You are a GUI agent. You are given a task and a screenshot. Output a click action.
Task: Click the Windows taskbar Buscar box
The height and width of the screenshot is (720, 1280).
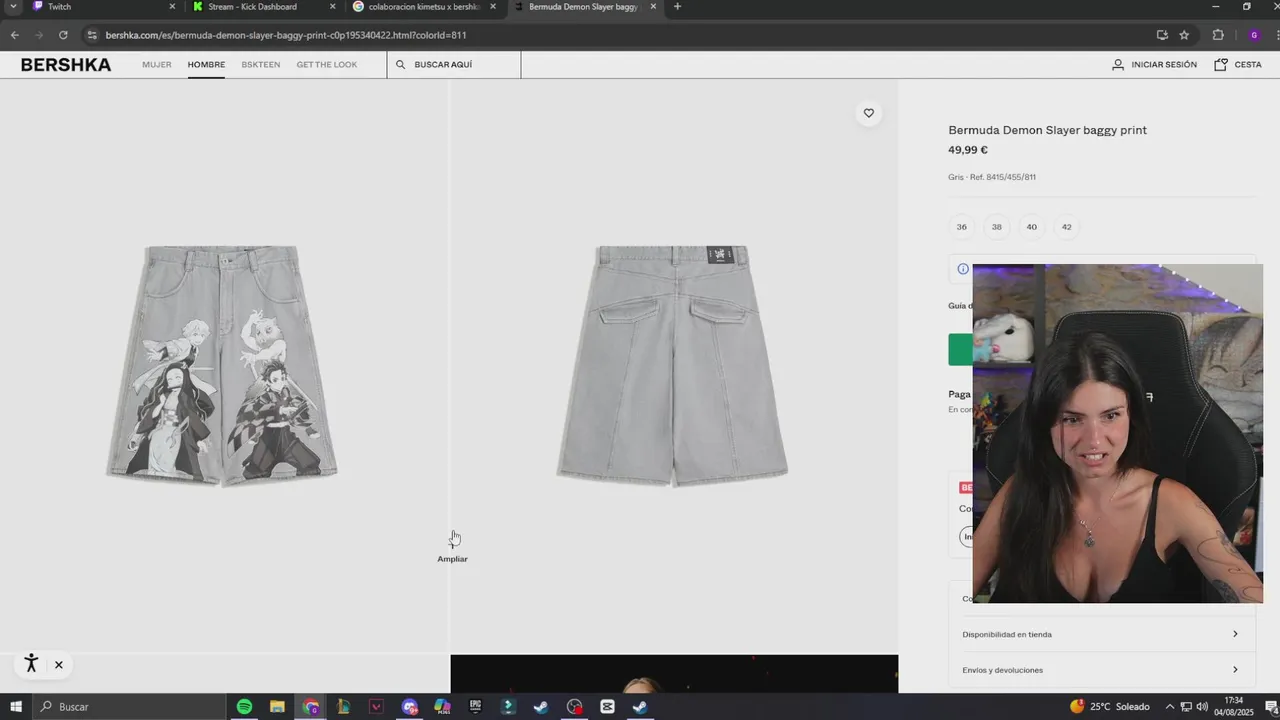(130, 707)
